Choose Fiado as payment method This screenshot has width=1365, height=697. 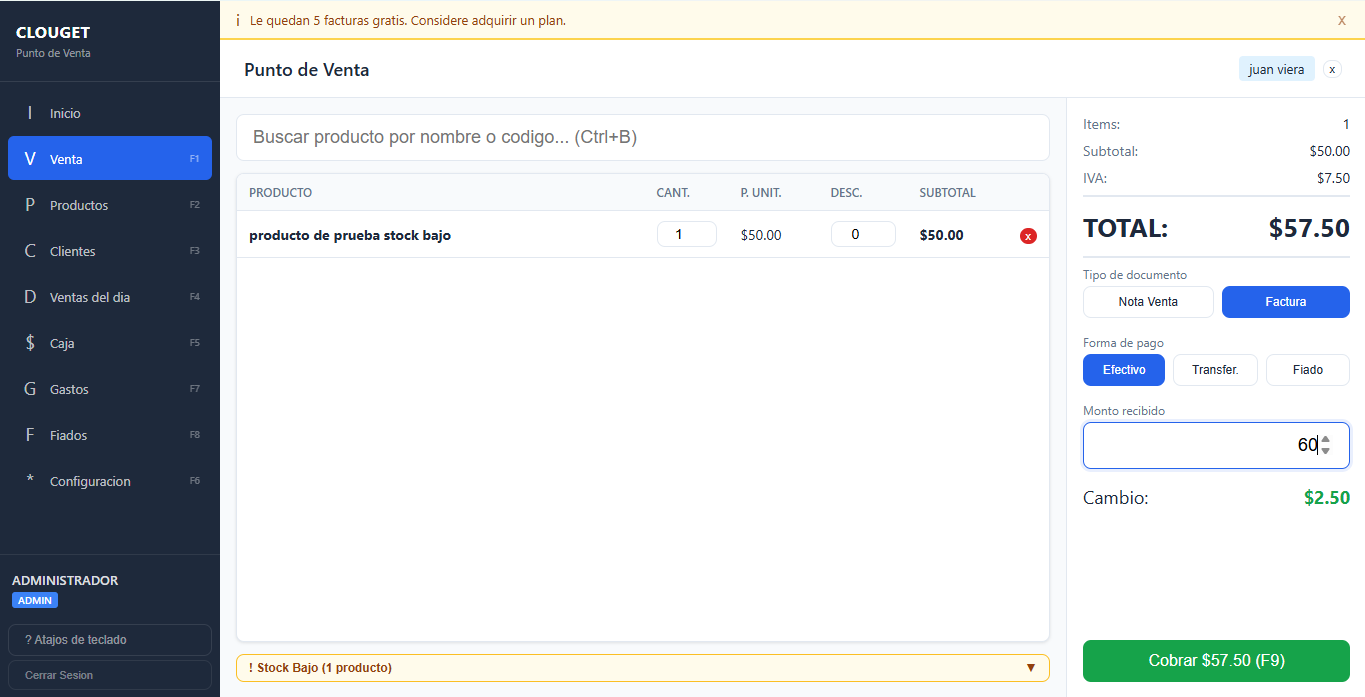(1307, 370)
